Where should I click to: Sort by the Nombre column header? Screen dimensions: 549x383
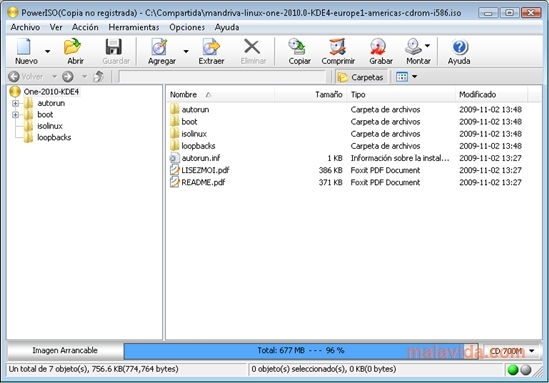(x=221, y=95)
